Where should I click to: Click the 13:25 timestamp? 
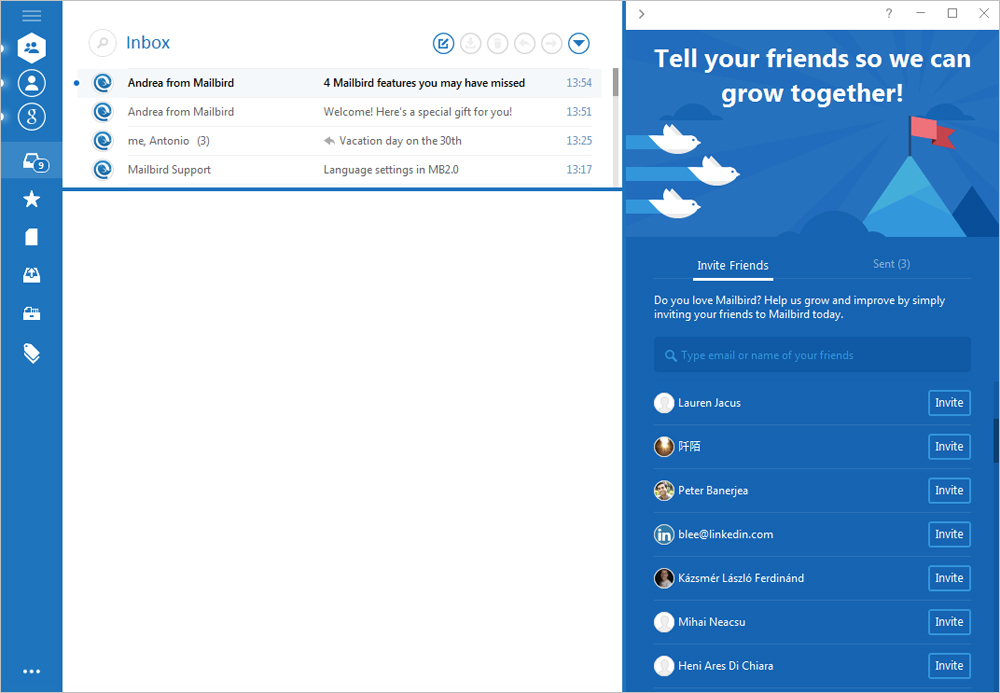pos(579,141)
